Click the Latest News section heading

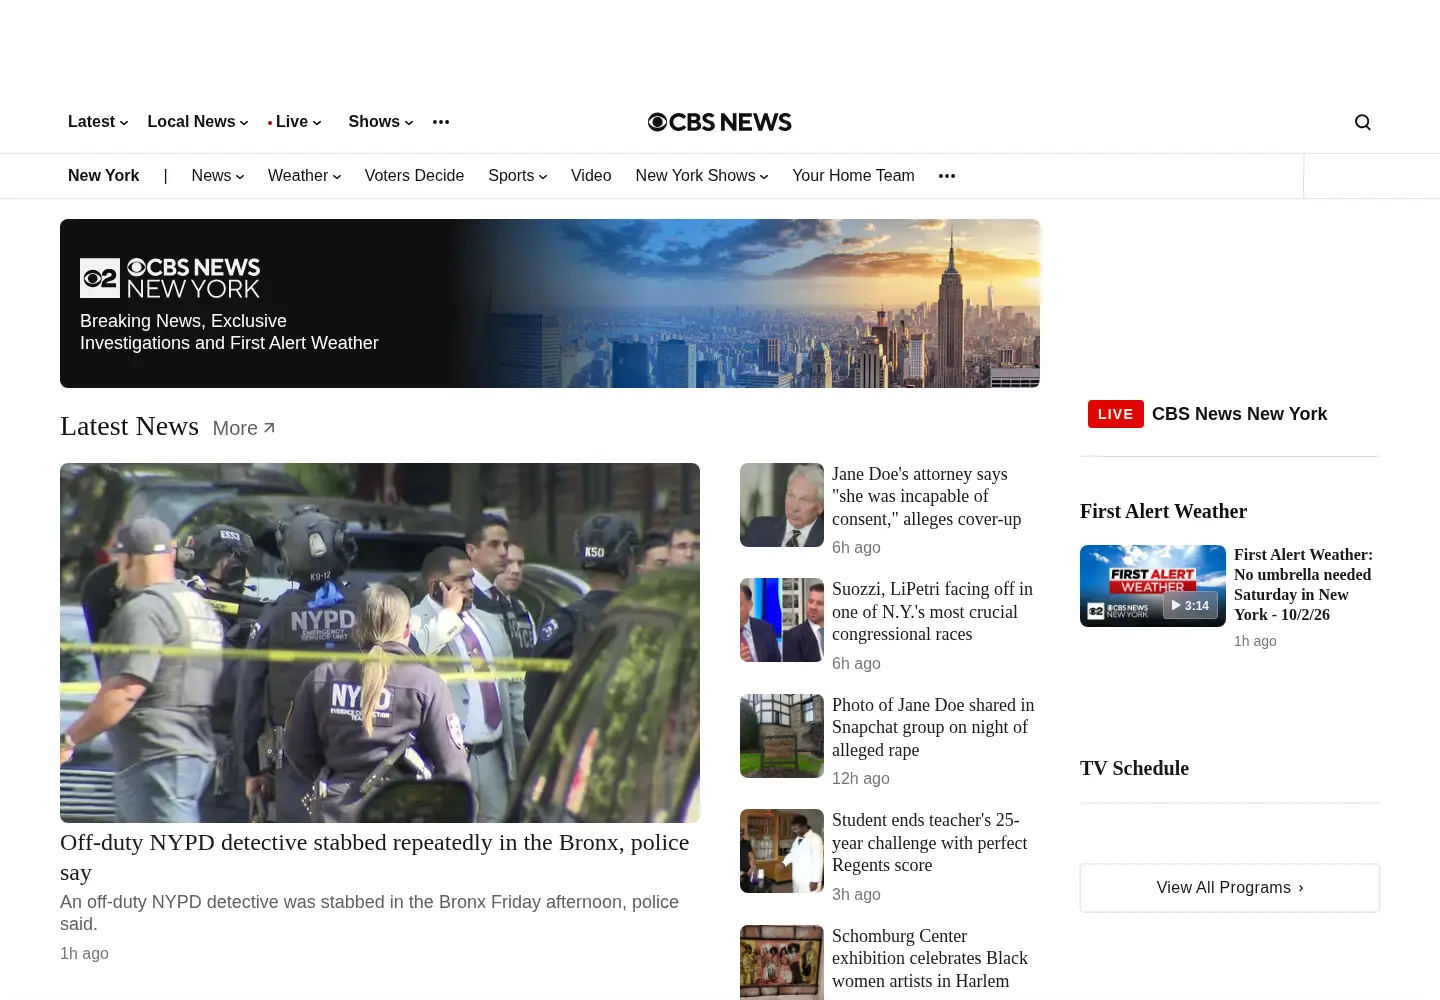click(x=129, y=426)
